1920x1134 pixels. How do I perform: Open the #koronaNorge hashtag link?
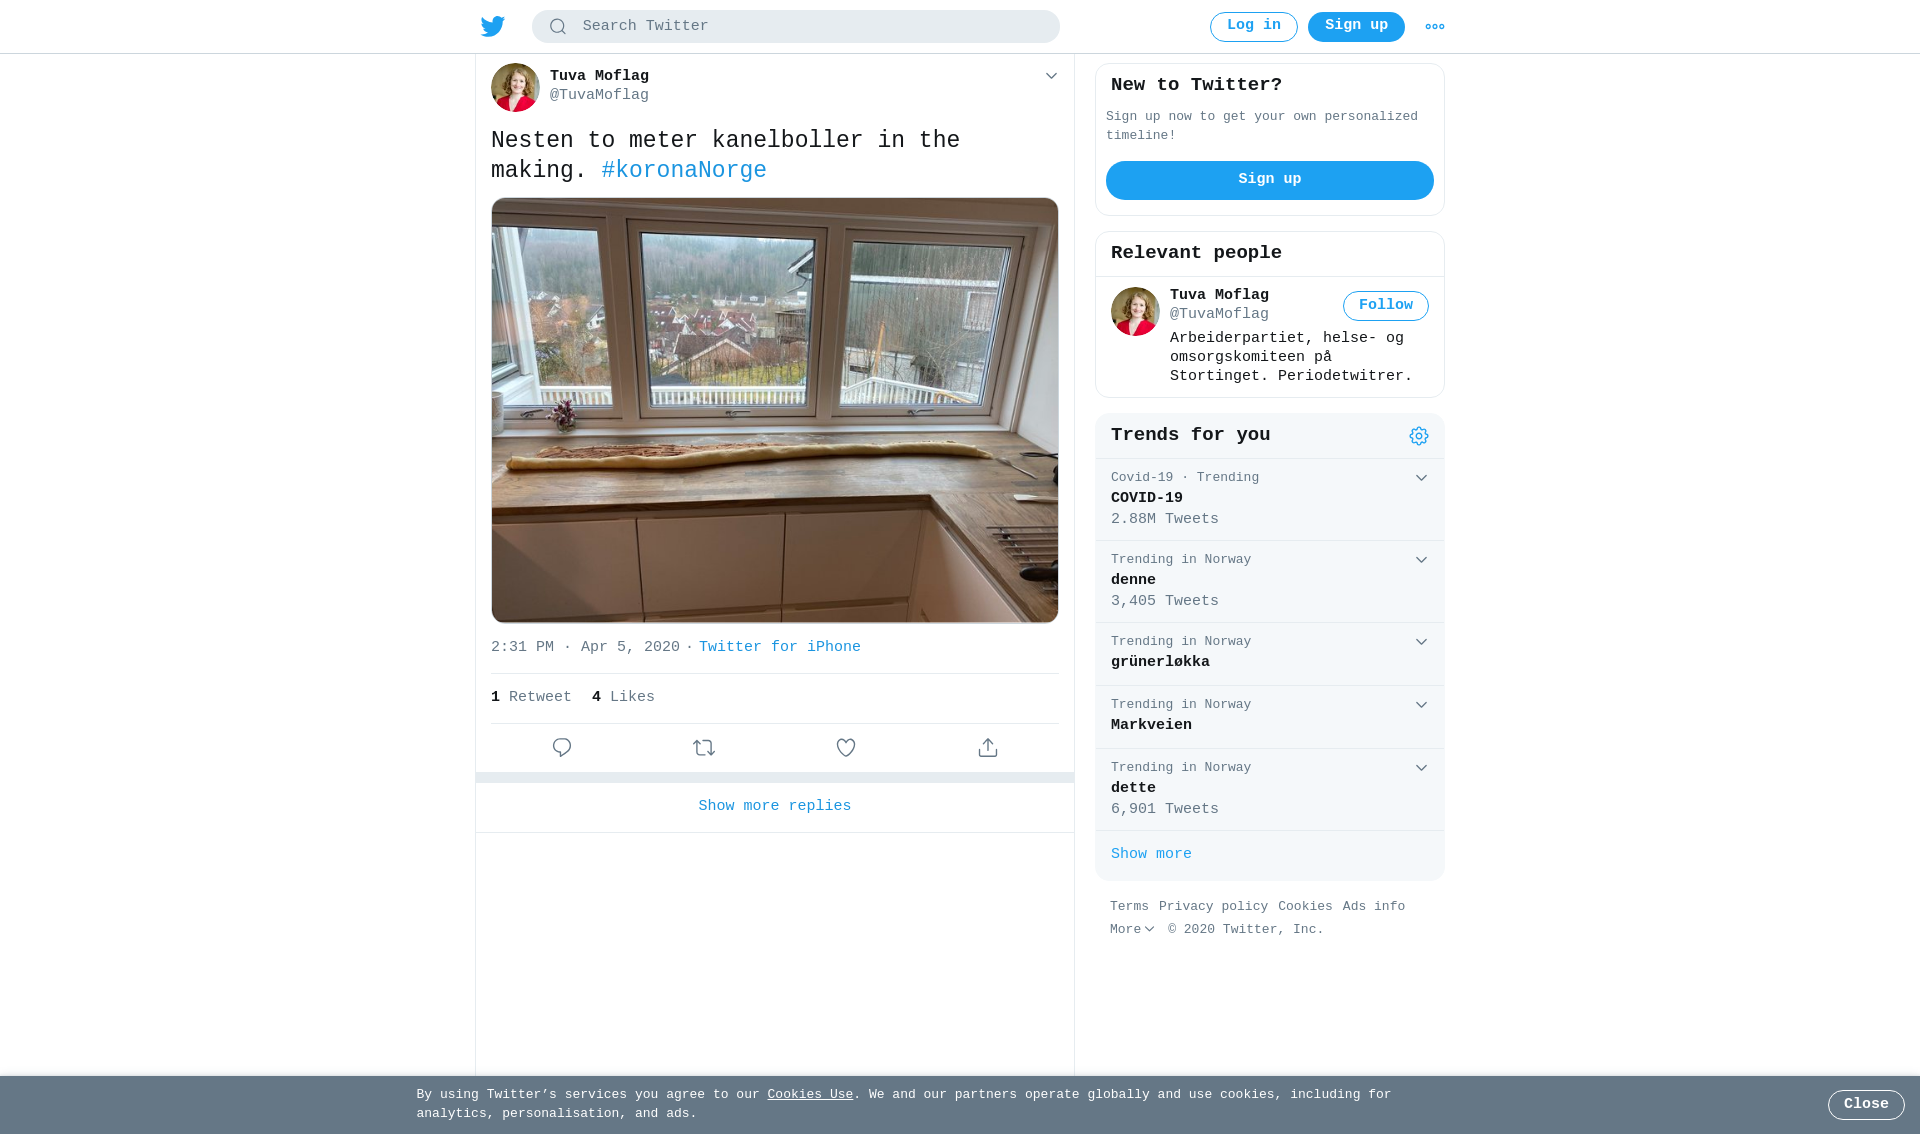684,171
